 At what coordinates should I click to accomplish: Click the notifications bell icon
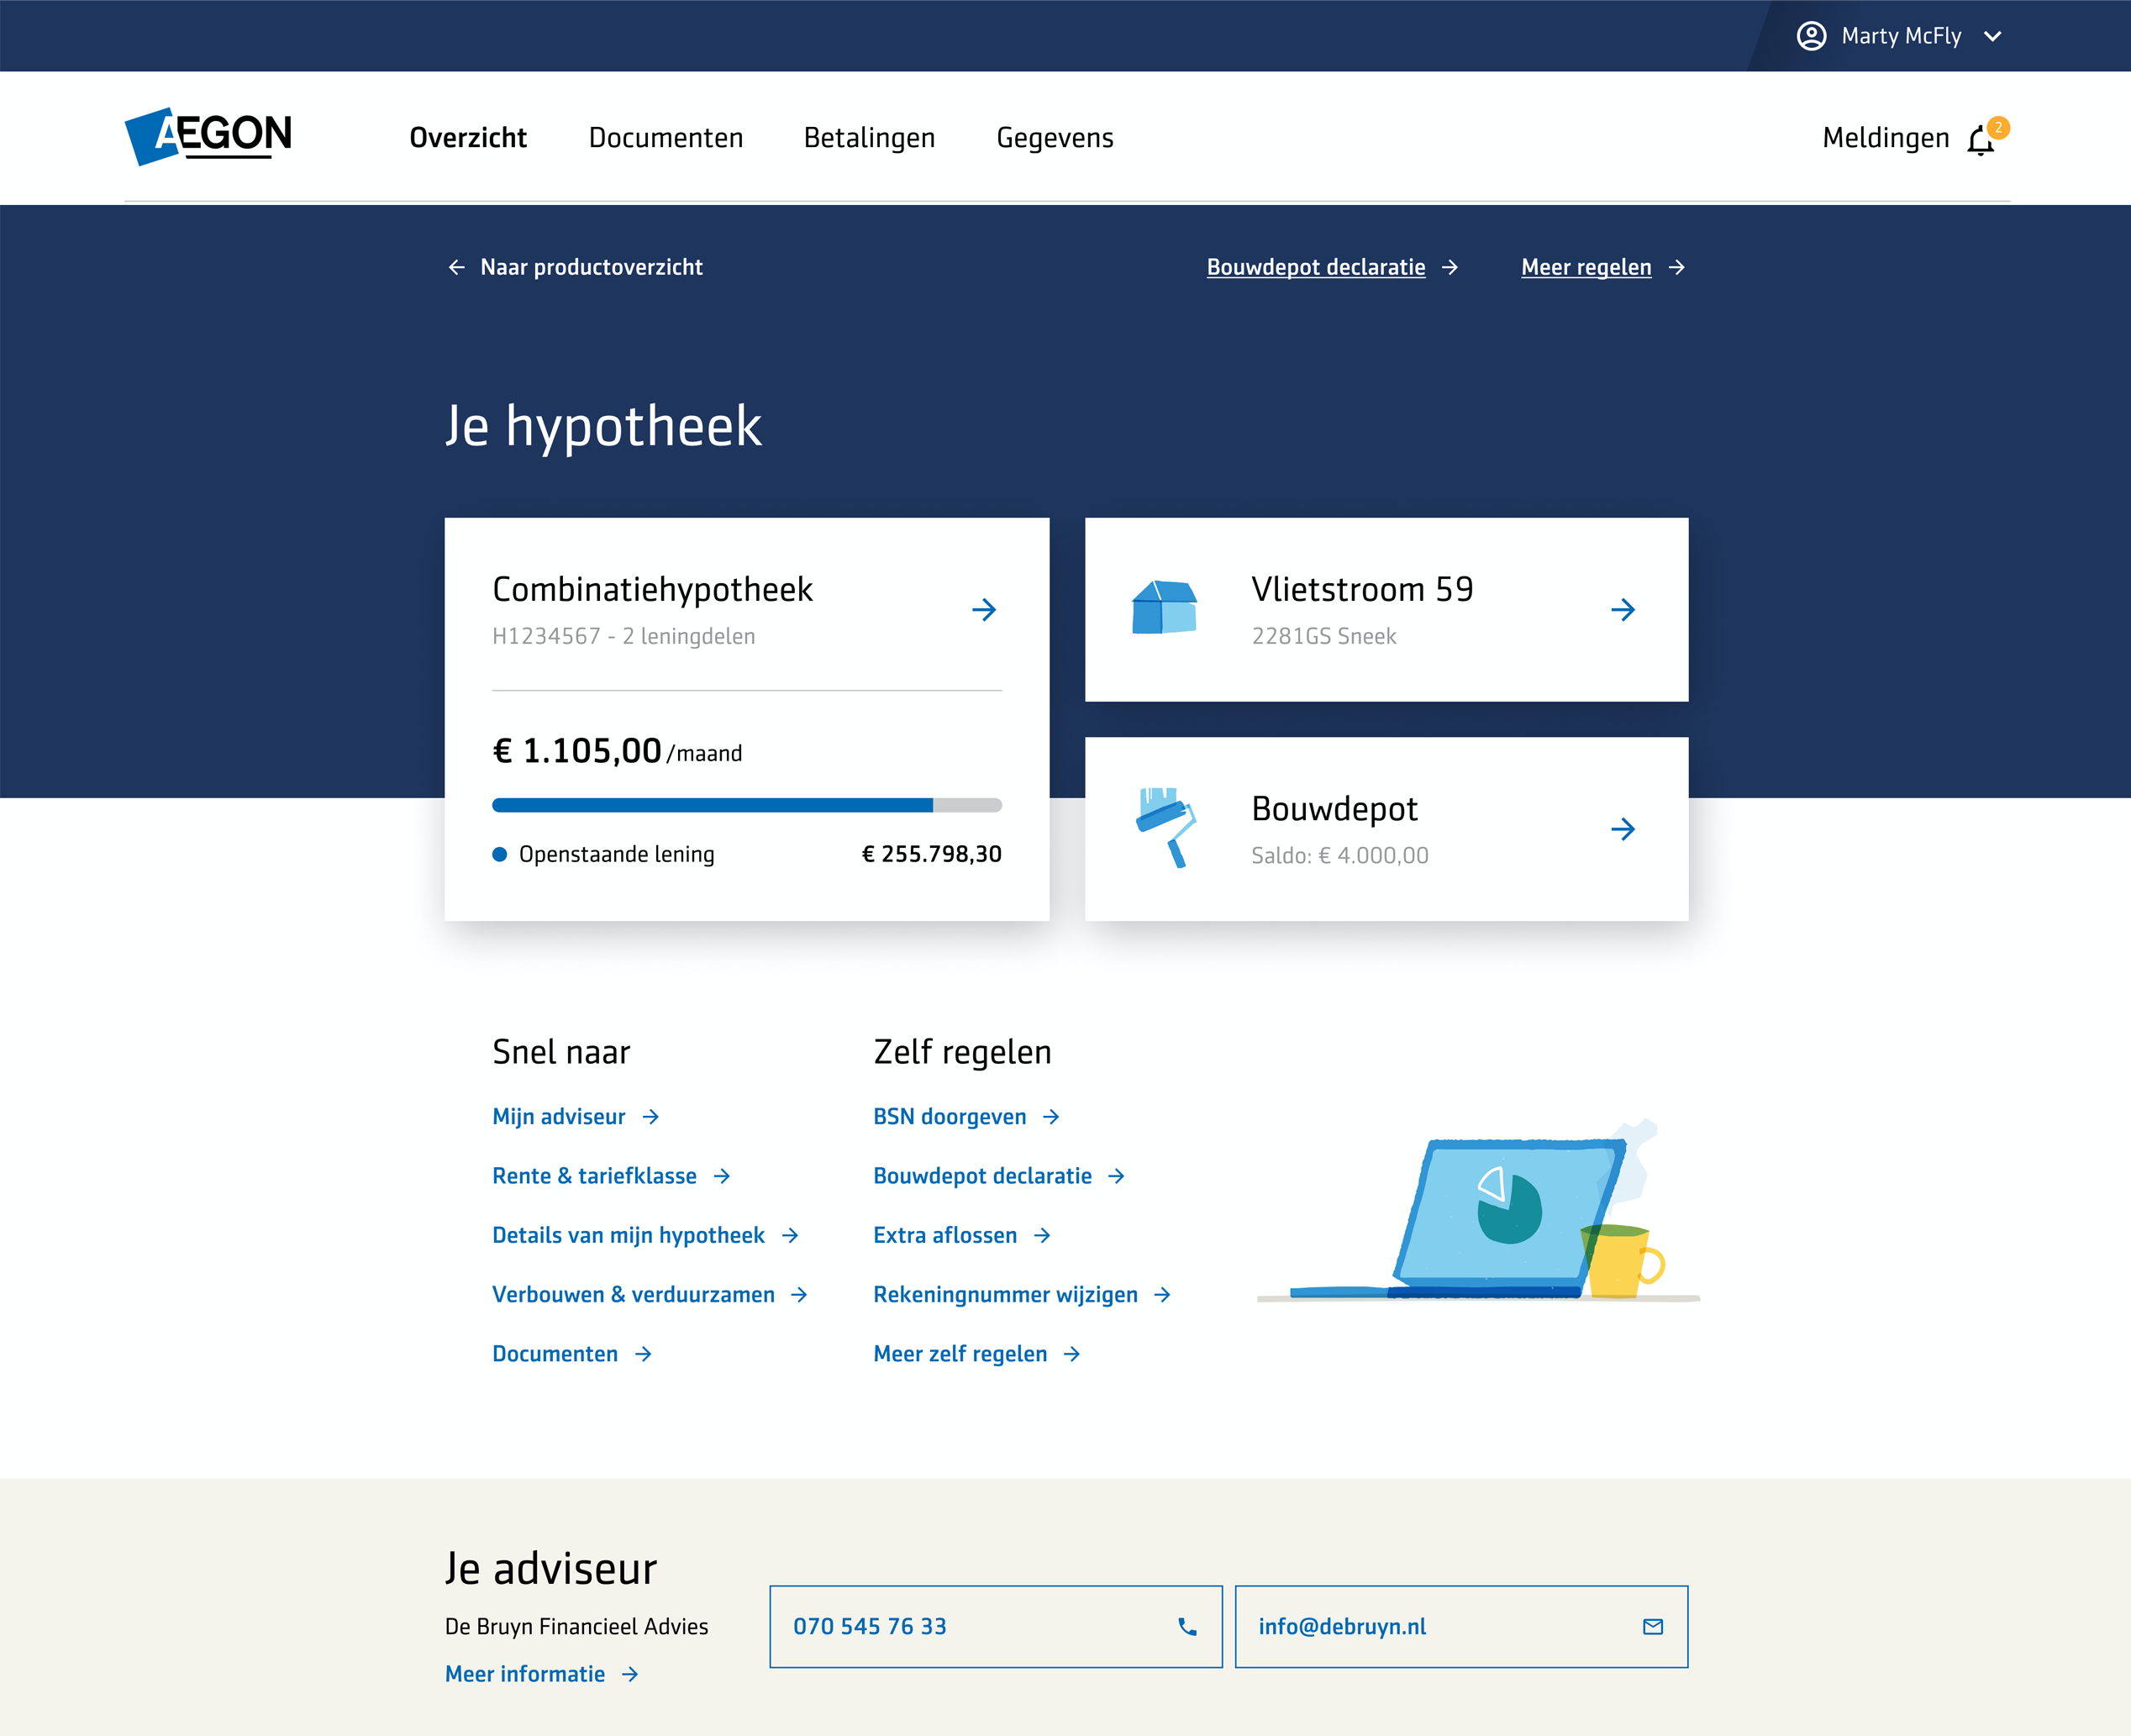1980,141
